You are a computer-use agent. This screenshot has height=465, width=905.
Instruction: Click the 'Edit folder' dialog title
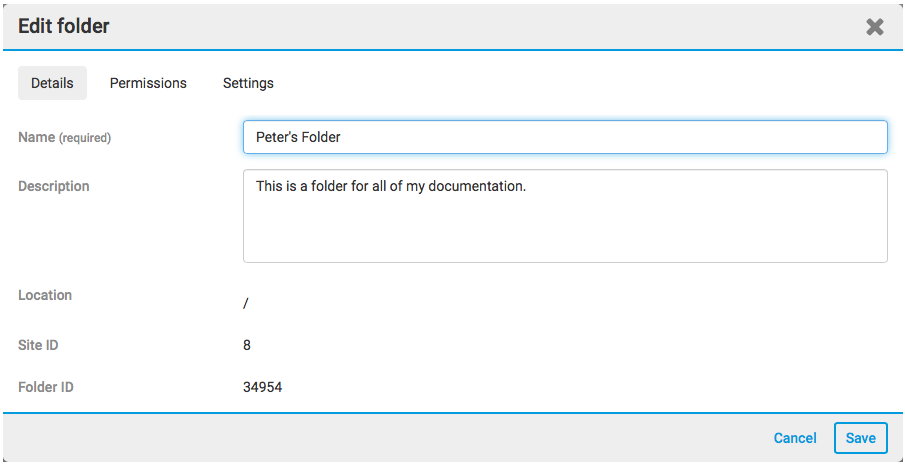64,27
